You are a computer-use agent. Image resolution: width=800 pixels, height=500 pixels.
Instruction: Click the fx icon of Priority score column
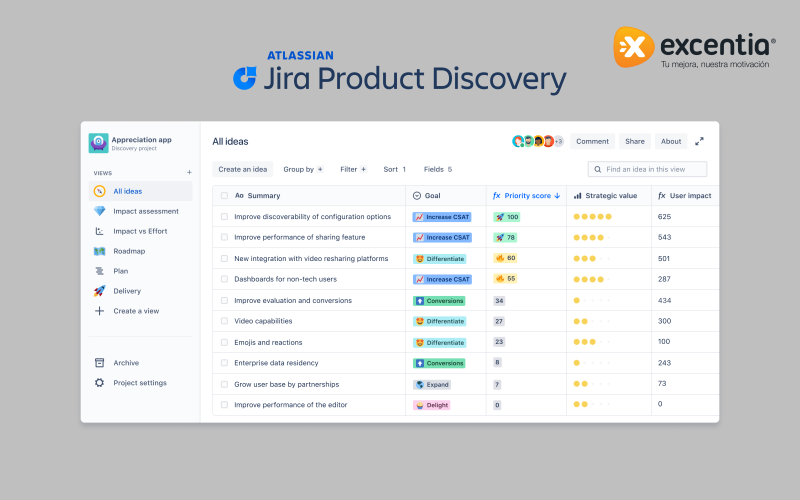(496, 195)
